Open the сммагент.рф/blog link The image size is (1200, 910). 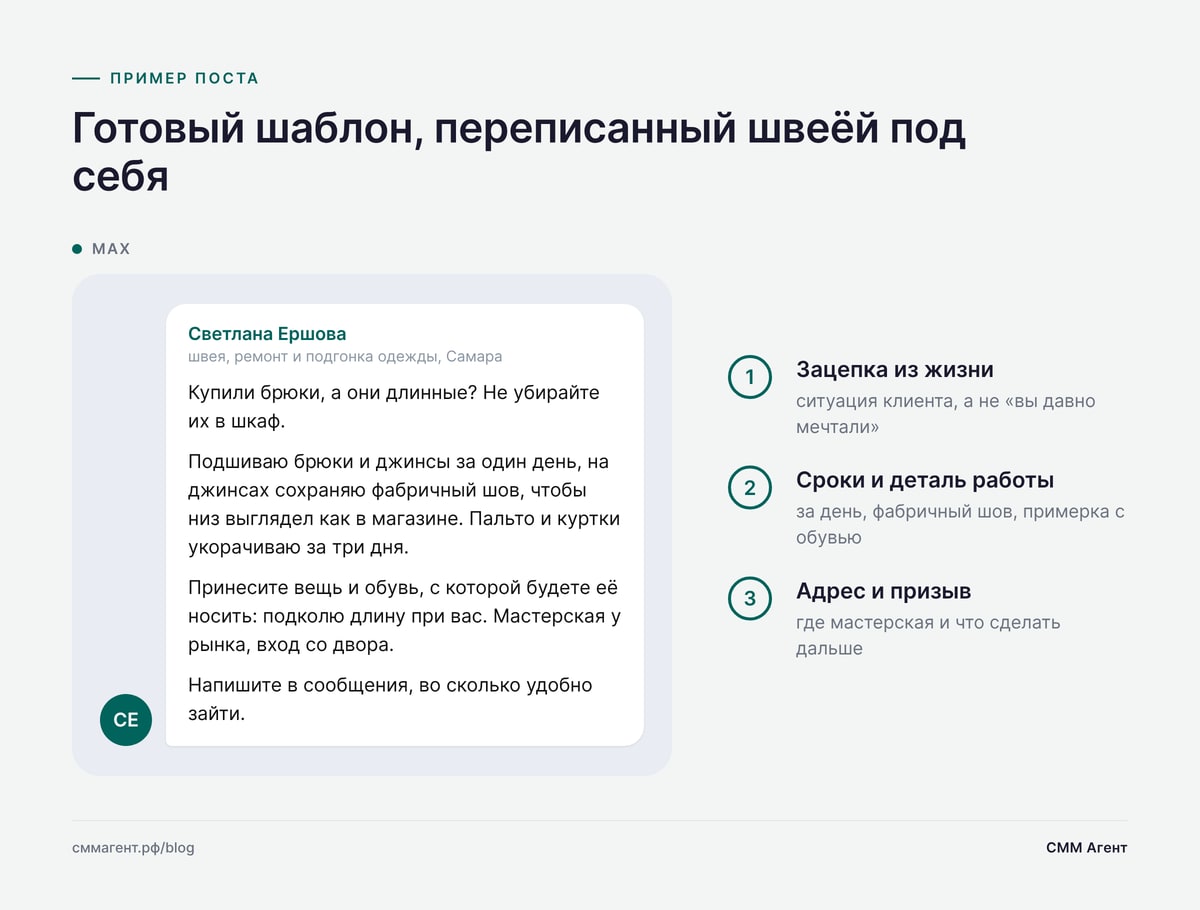(133, 848)
